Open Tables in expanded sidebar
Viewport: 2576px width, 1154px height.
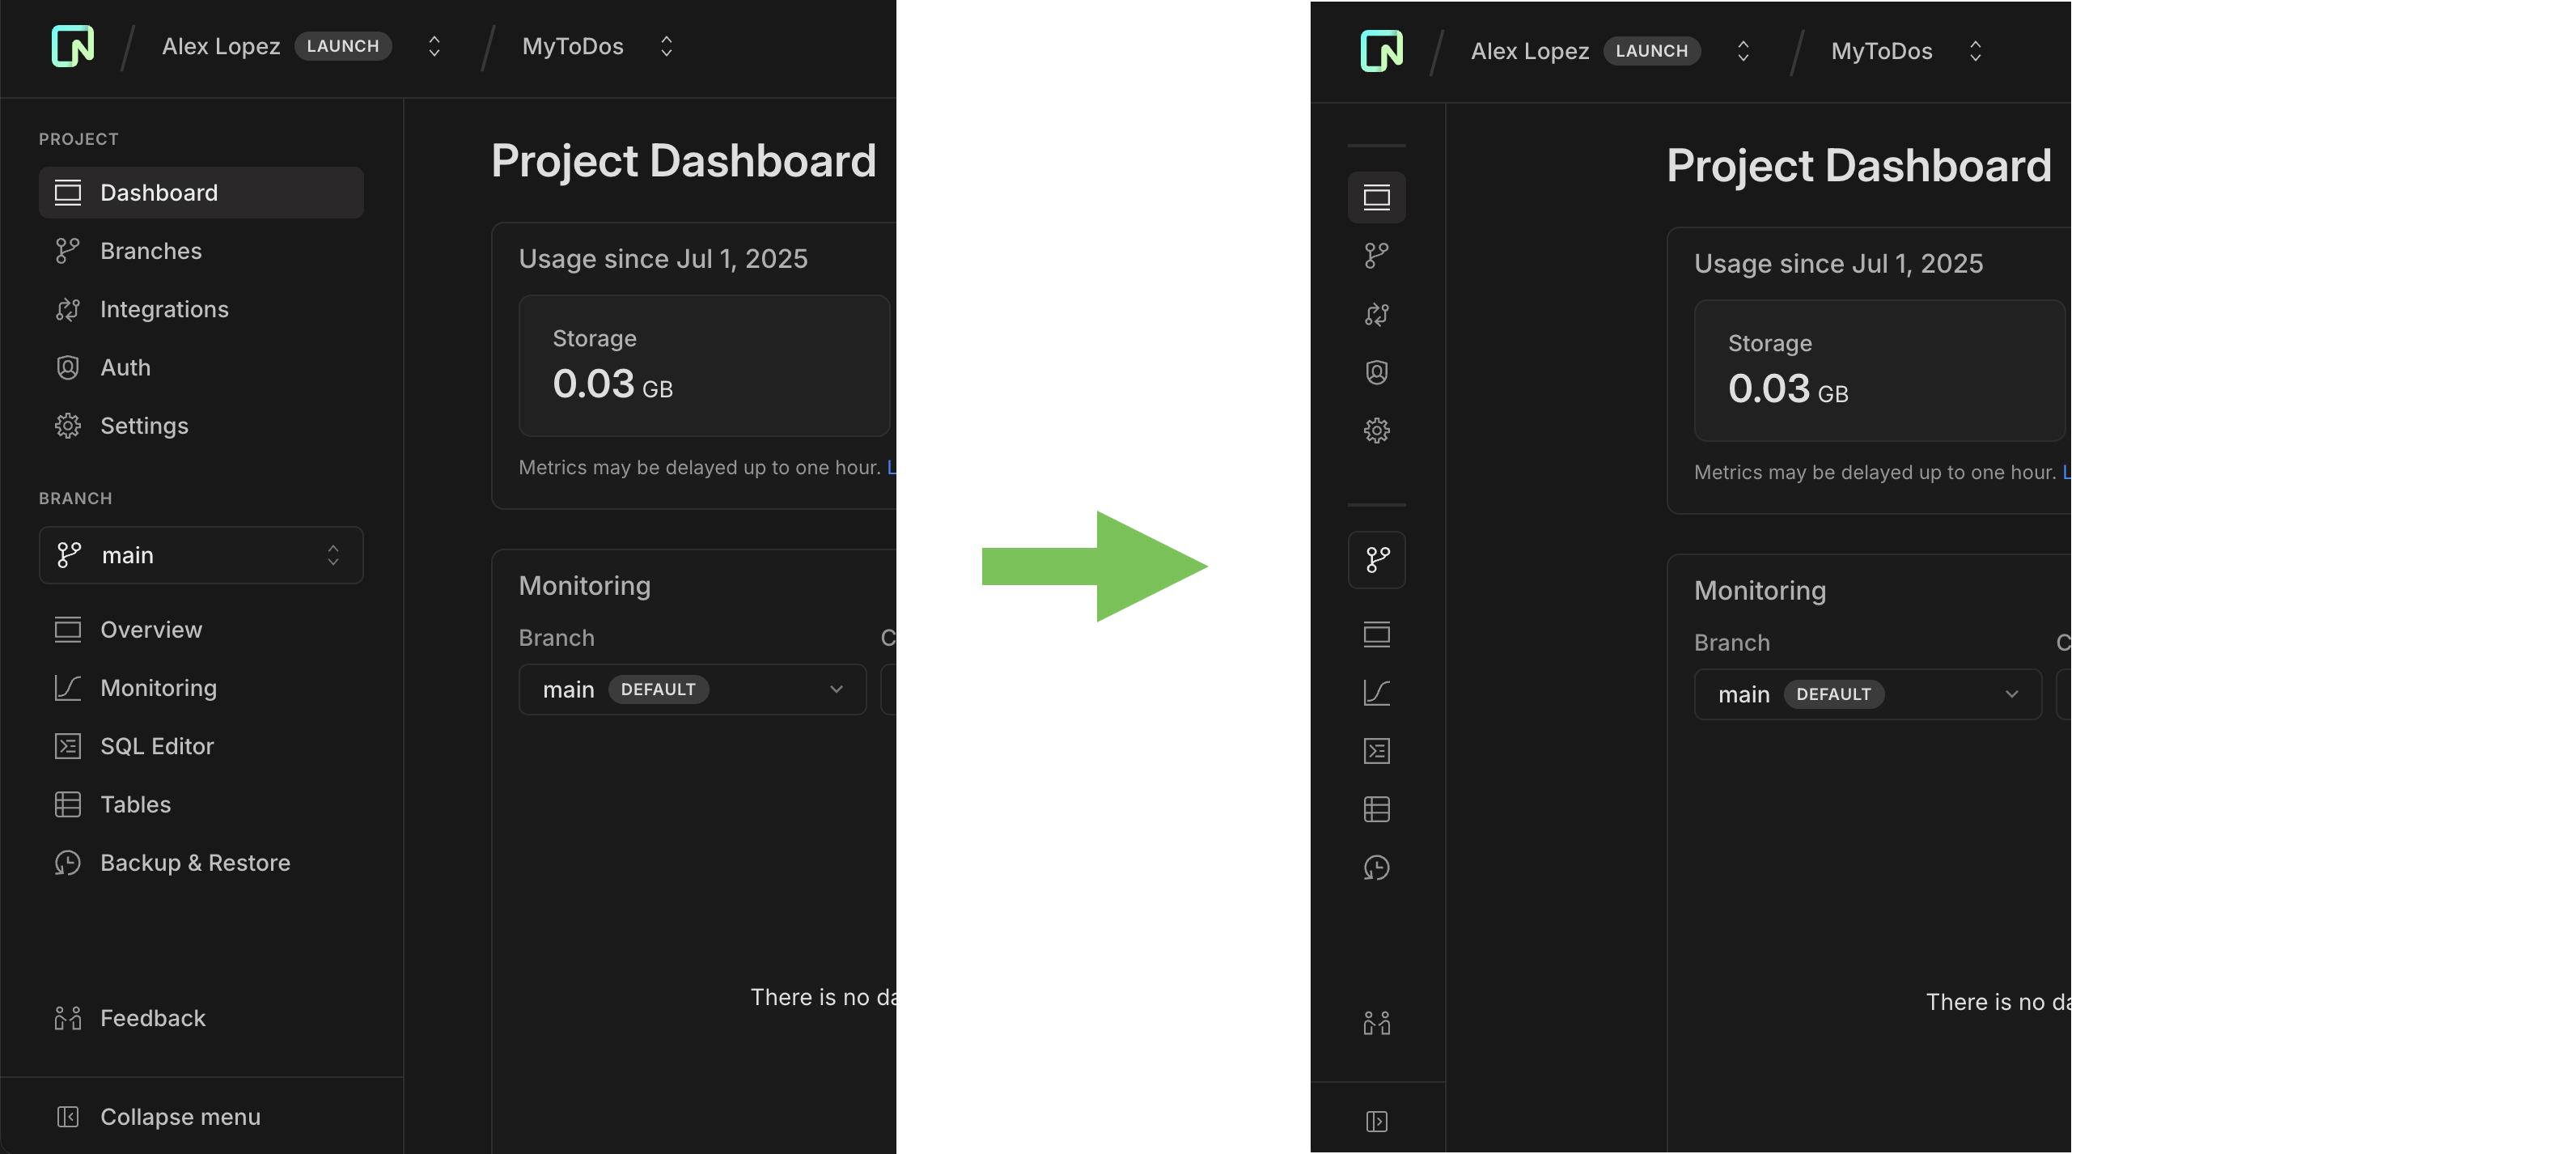click(201, 804)
